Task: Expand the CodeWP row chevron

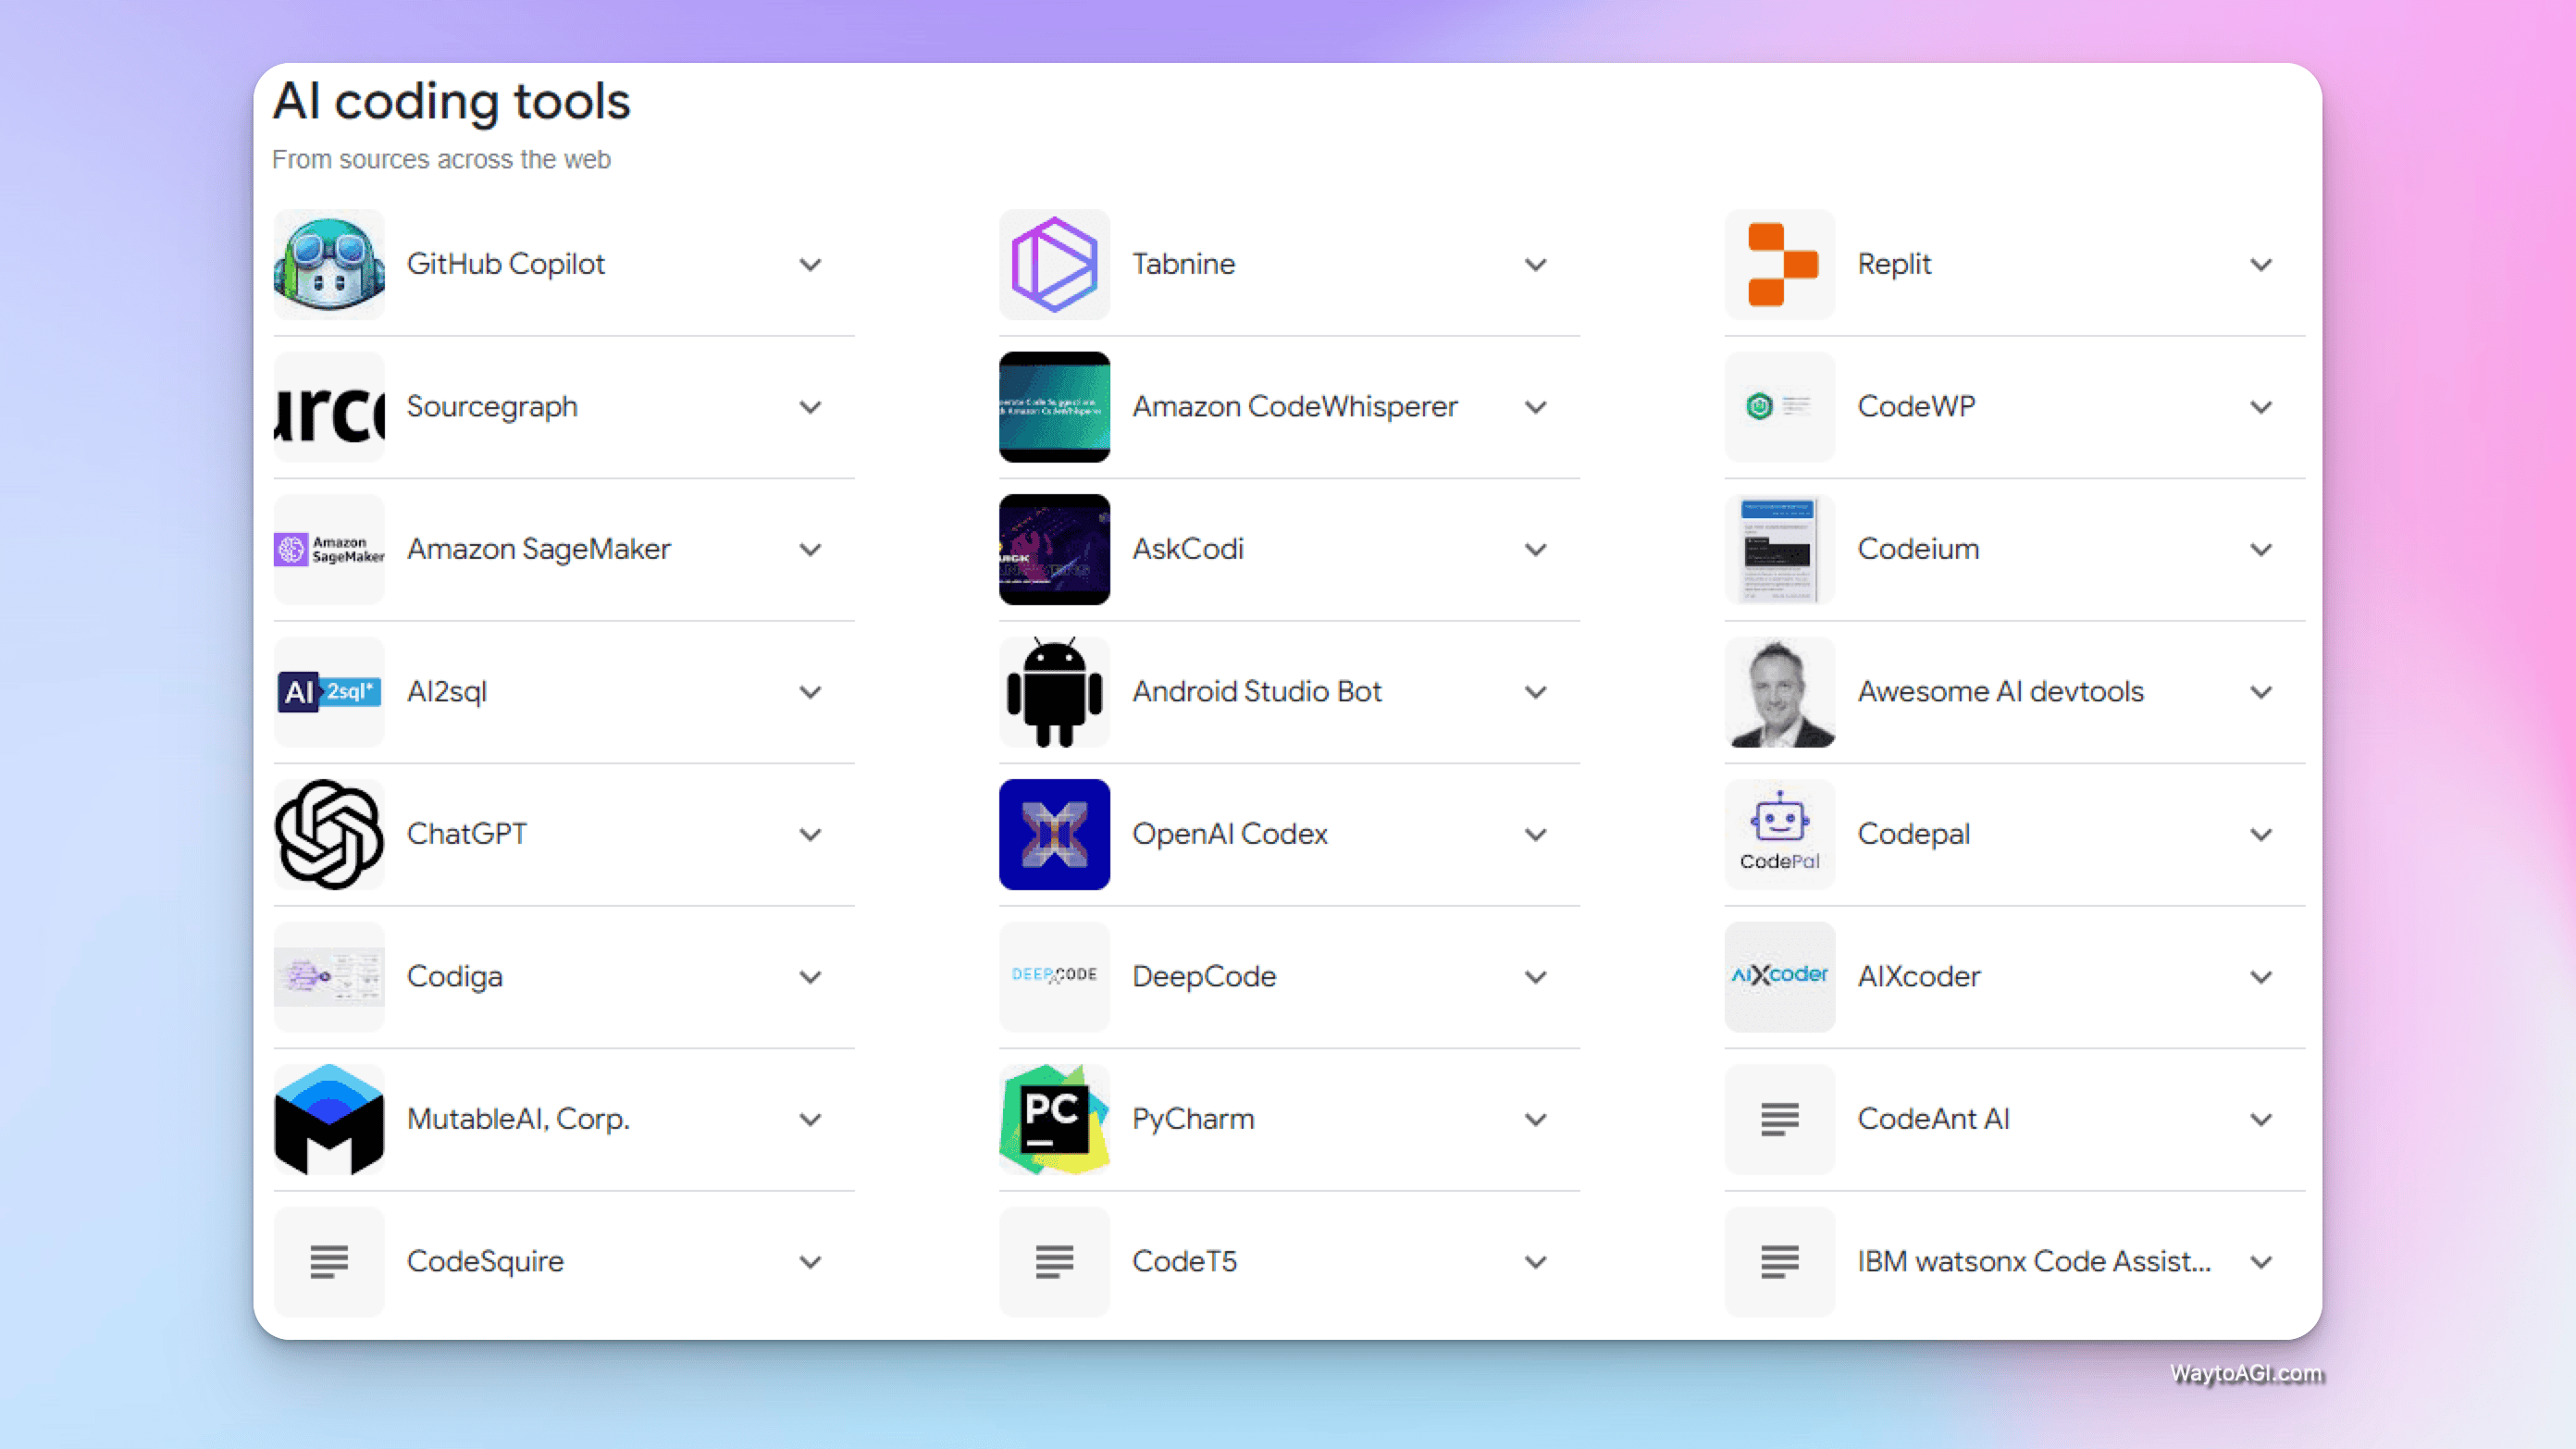Action: 2262,407
